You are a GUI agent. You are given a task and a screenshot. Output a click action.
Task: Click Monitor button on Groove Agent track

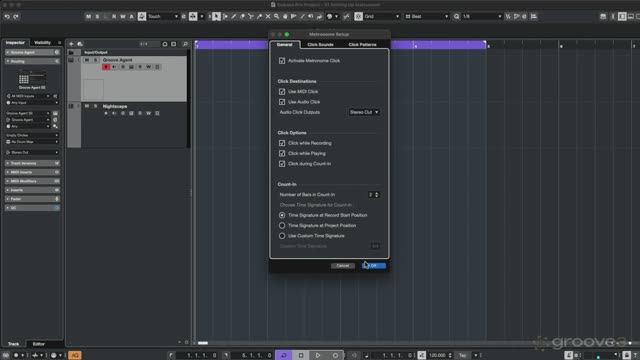point(114,67)
